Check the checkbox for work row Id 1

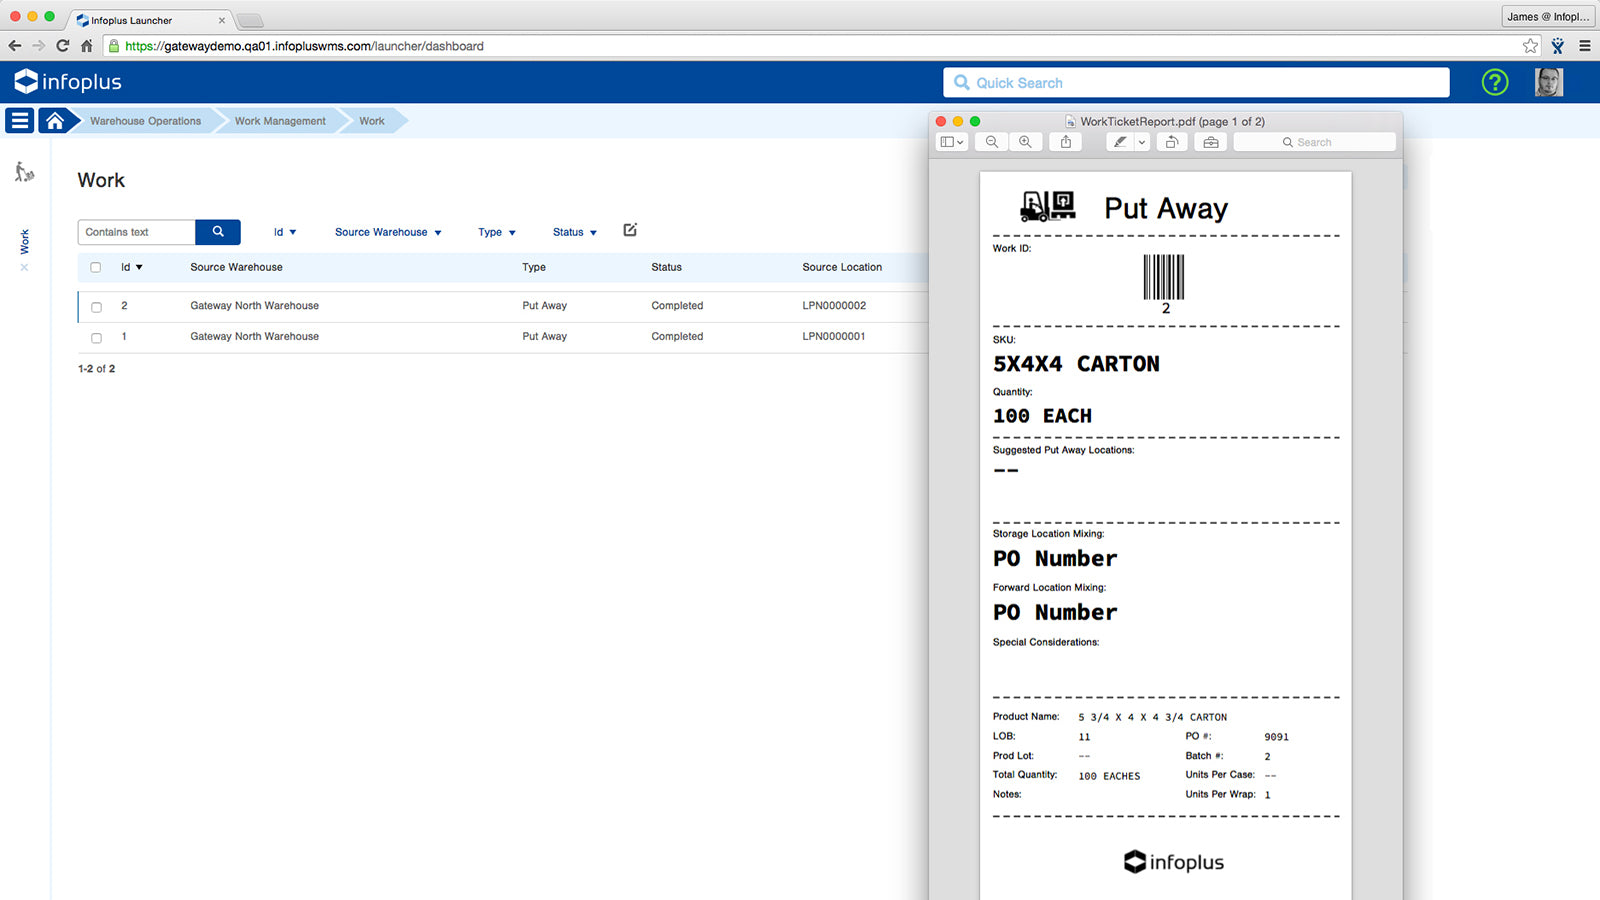pyautogui.click(x=95, y=337)
